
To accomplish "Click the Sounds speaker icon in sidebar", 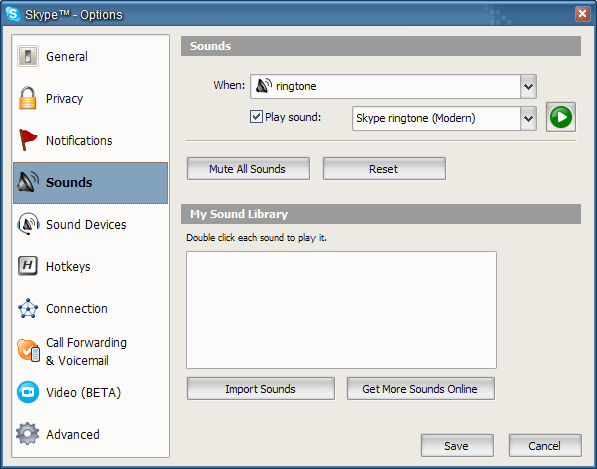I will [28, 182].
